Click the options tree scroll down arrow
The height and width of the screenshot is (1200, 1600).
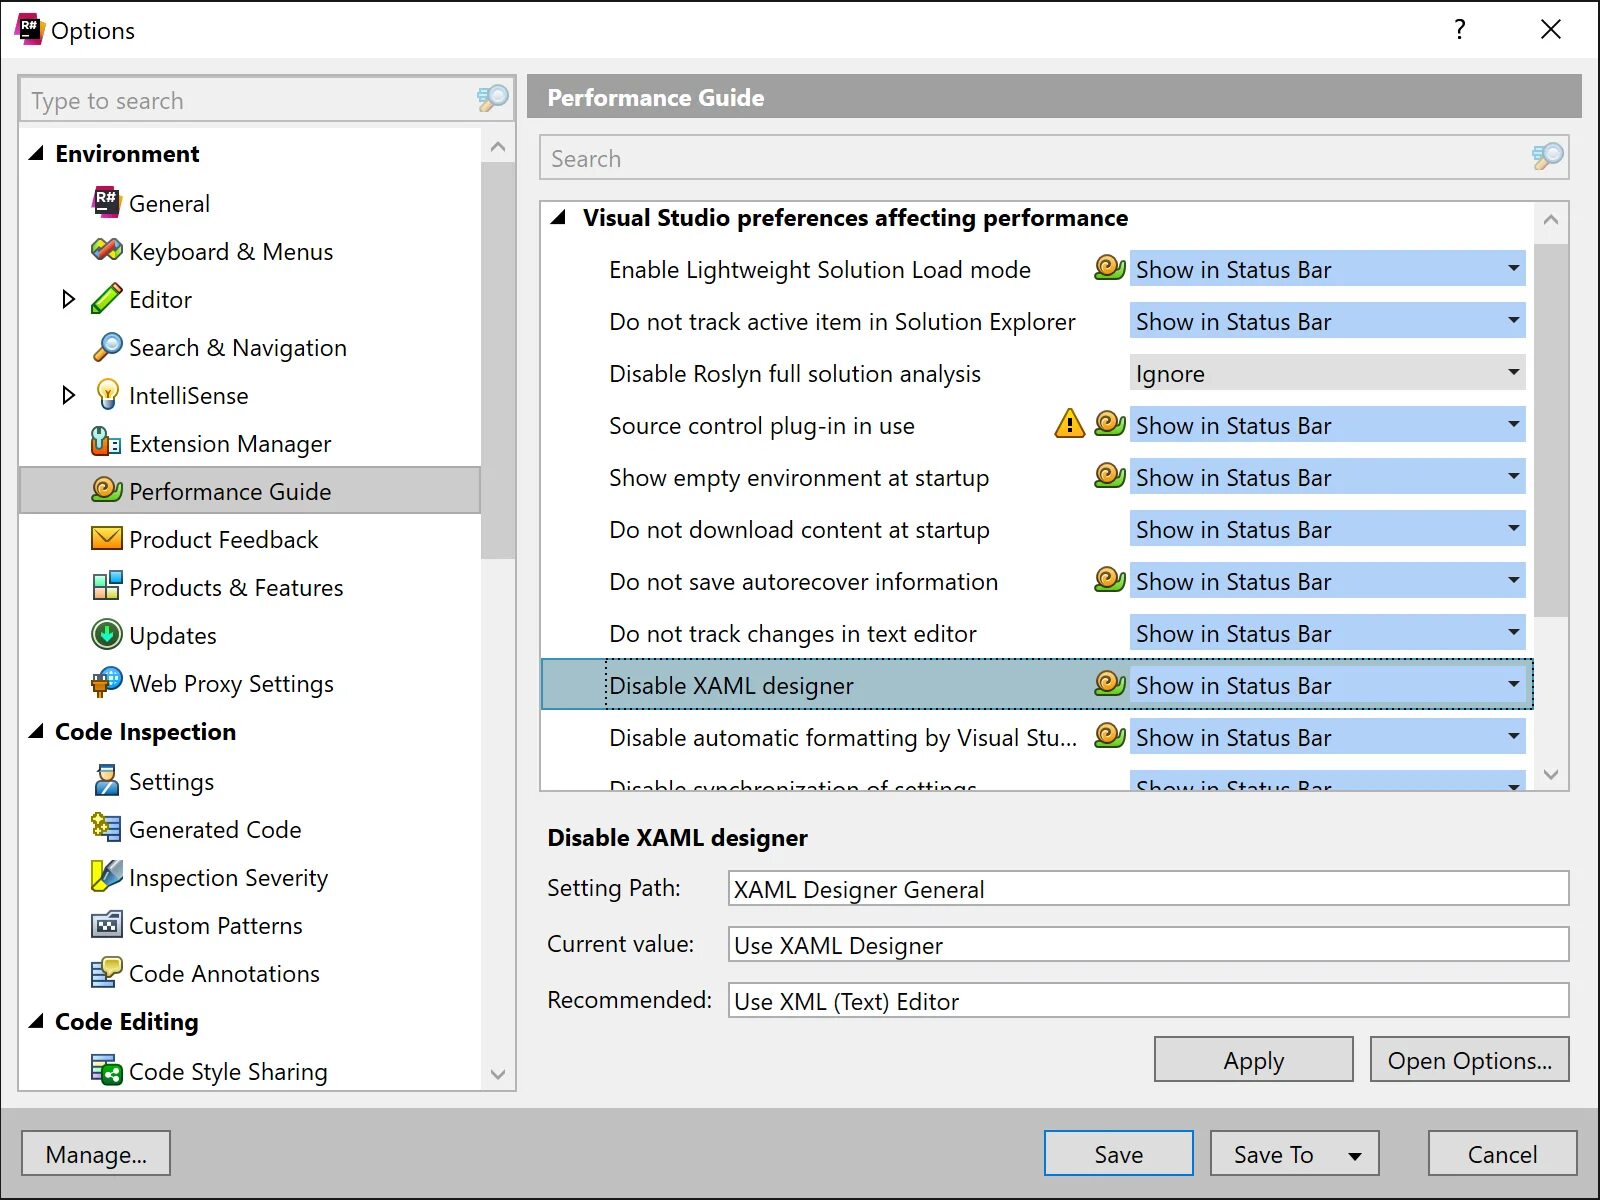498,1074
